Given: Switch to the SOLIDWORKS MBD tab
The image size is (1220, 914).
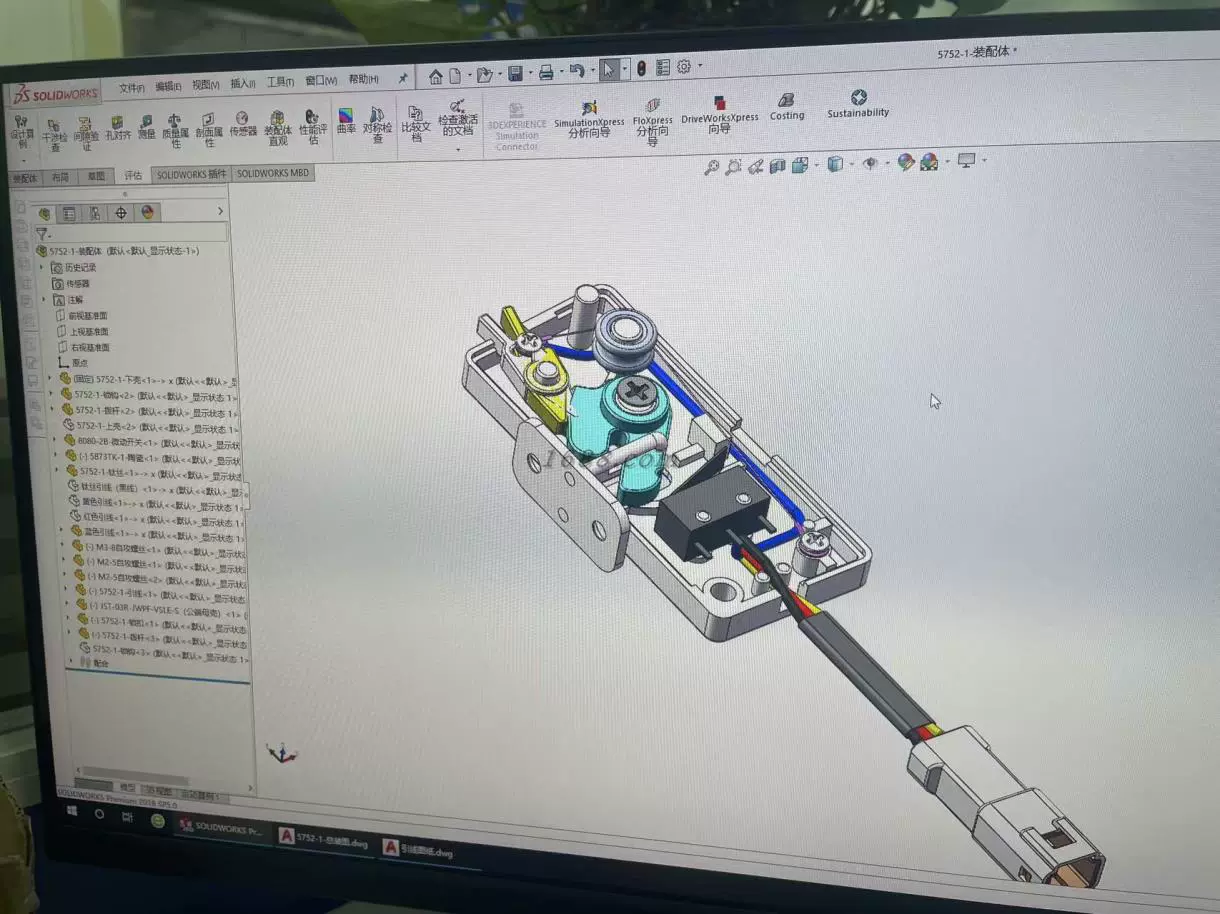Looking at the screenshot, I should pos(273,173).
